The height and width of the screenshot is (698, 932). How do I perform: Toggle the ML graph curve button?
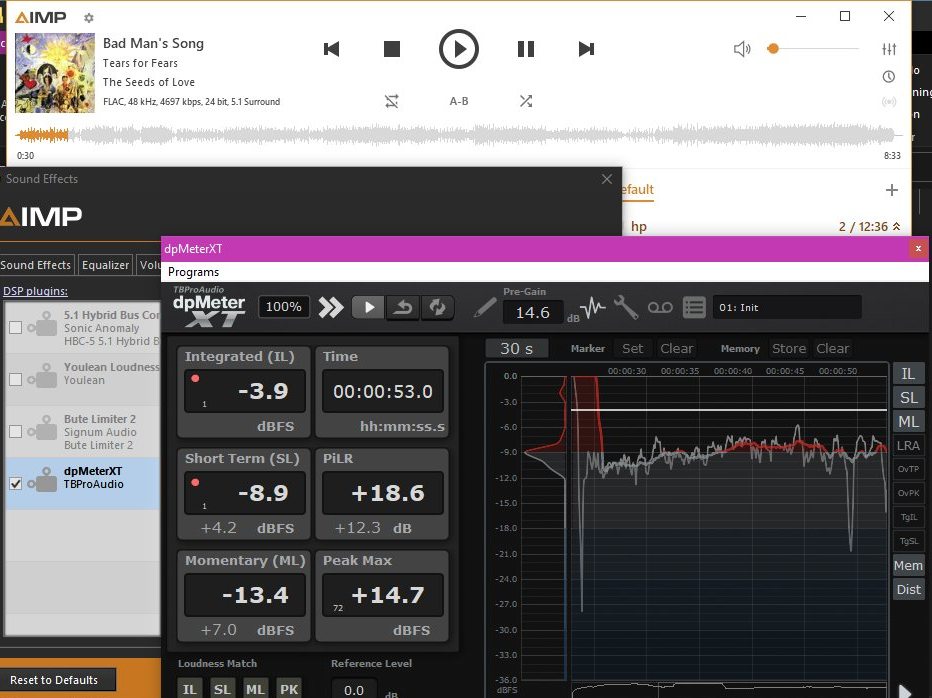coord(908,422)
